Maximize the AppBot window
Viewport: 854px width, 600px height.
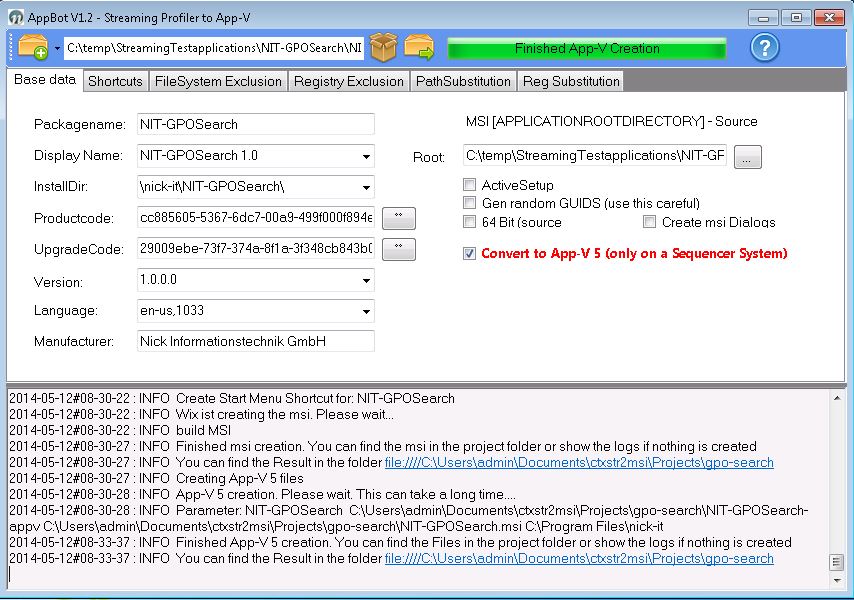pos(796,18)
